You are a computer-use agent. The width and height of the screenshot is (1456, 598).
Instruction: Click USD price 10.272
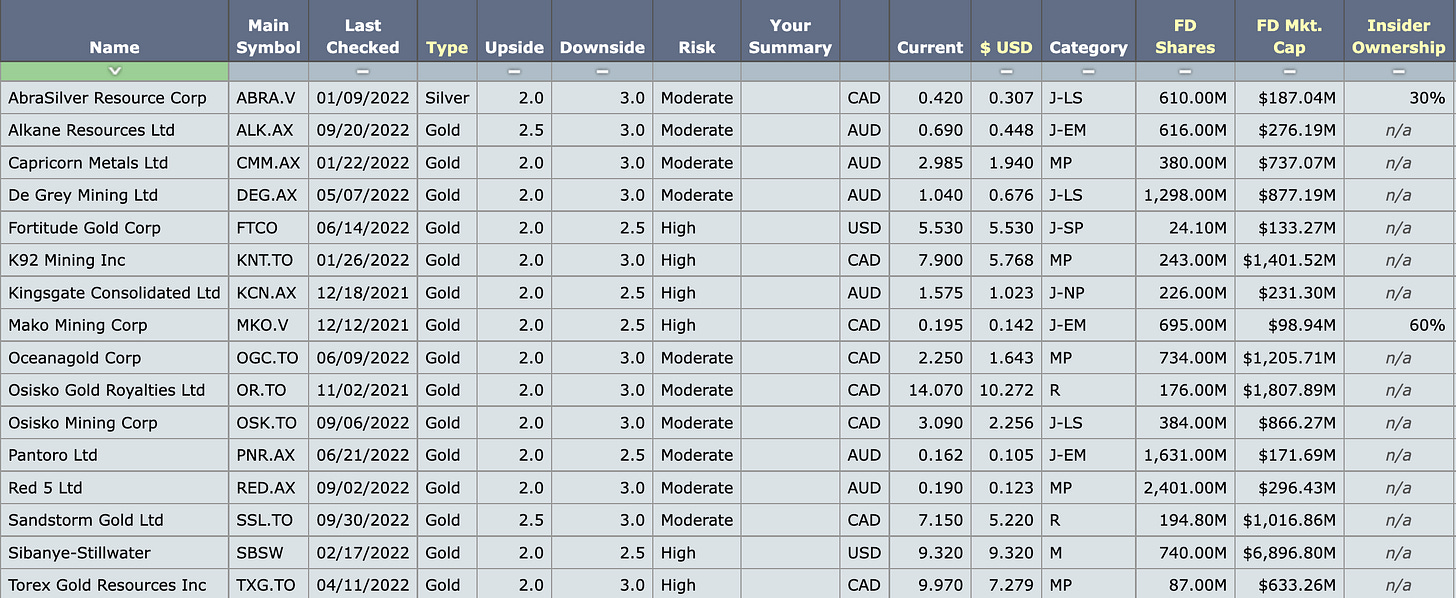[1006, 390]
